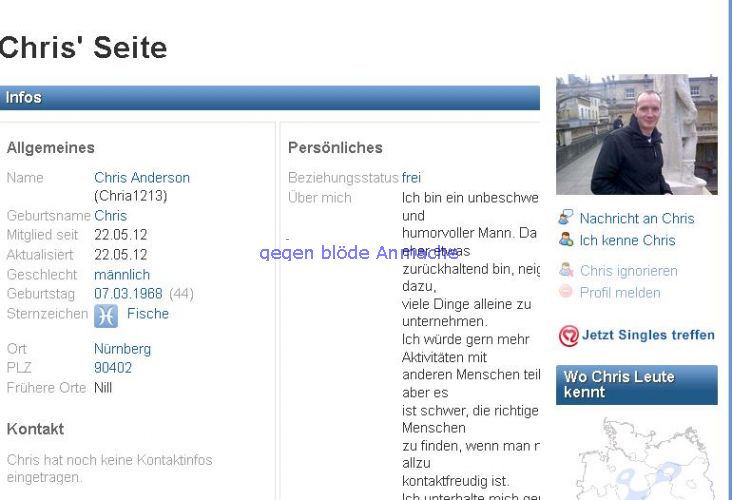732x500 pixels.
Task: Click the people icon beside Ich kenne Chris
Action: point(566,240)
